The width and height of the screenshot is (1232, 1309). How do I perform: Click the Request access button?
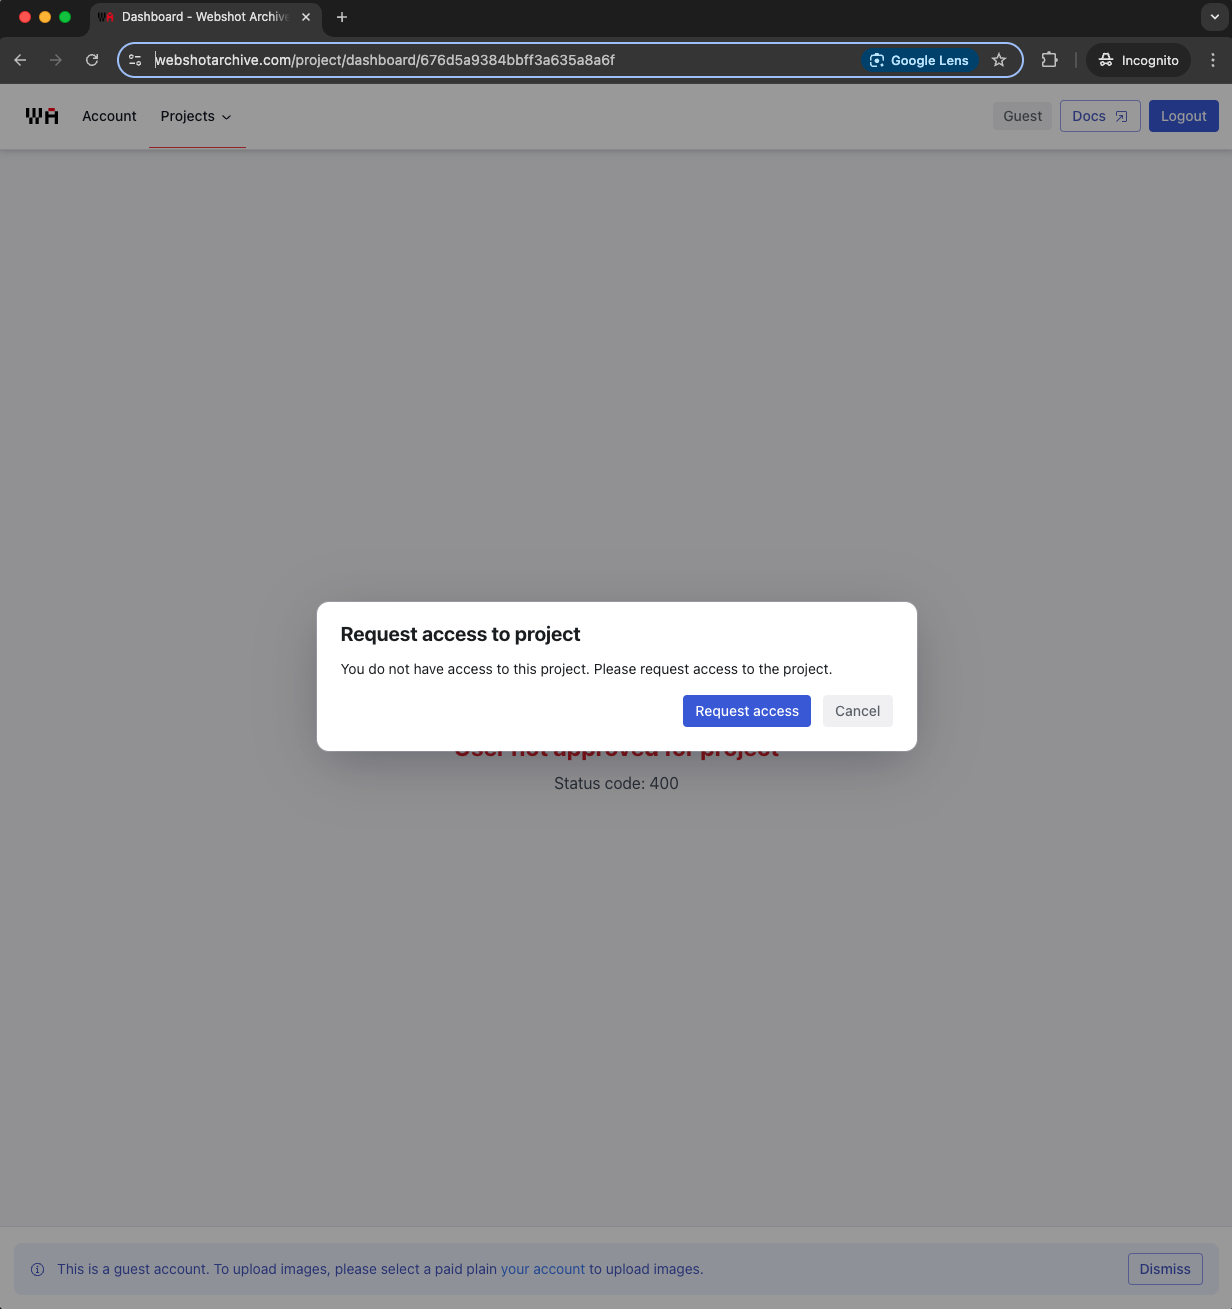(746, 711)
